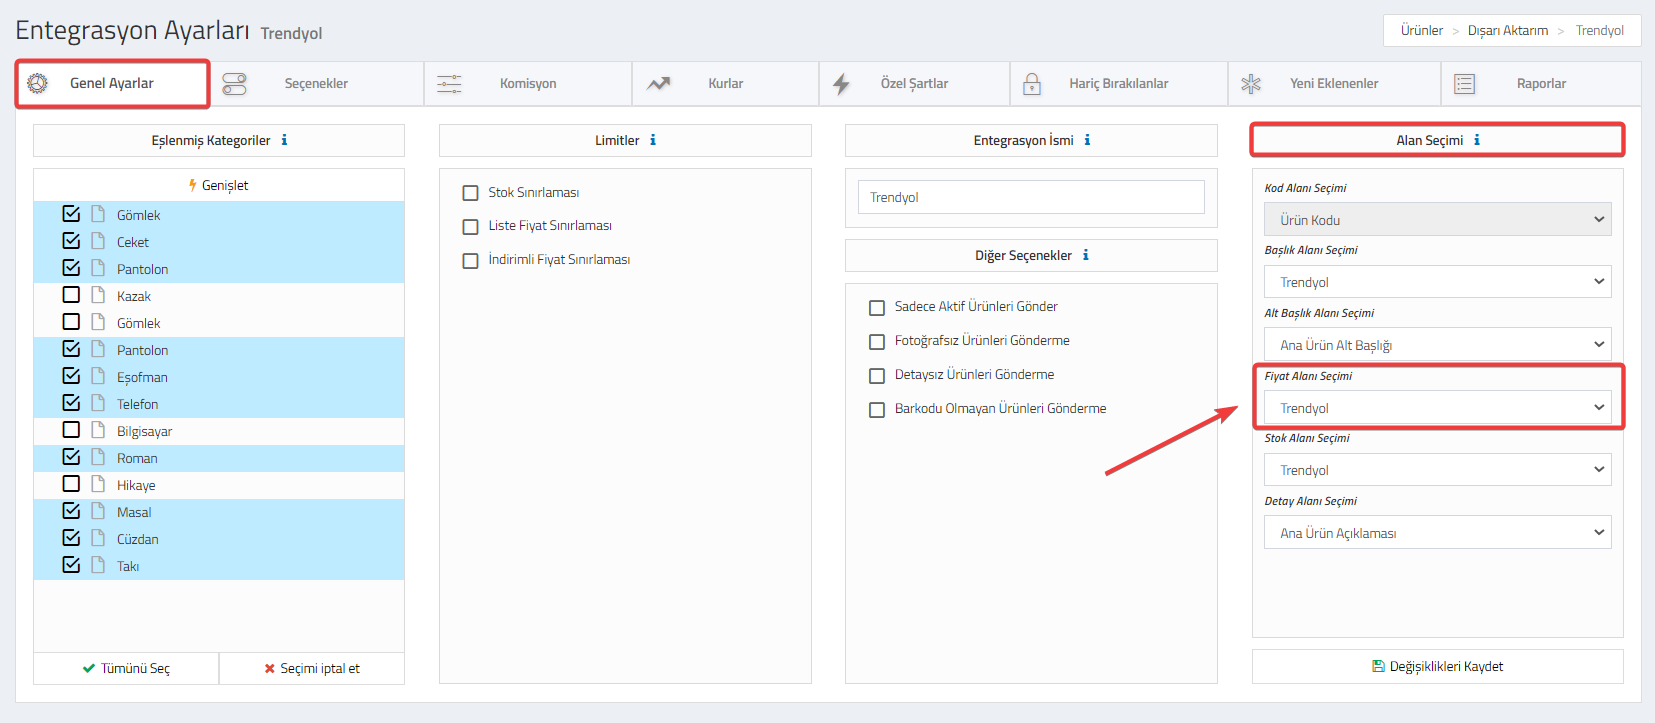
Task: Click the document icon beside Hikaye
Action: pyautogui.click(x=98, y=484)
